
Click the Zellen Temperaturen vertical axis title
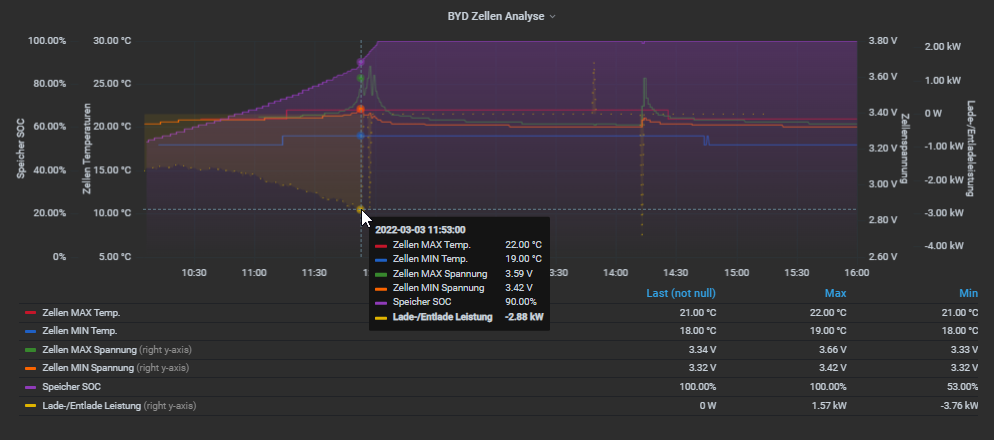[x=86, y=148]
